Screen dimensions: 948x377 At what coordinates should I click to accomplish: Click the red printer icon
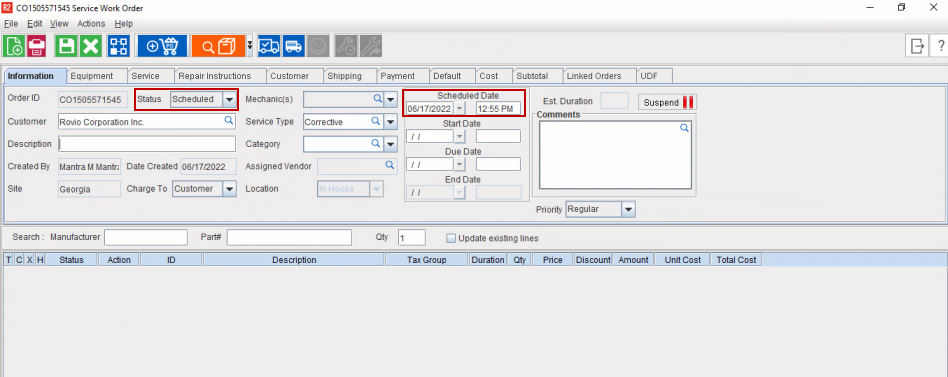(37, 46)
